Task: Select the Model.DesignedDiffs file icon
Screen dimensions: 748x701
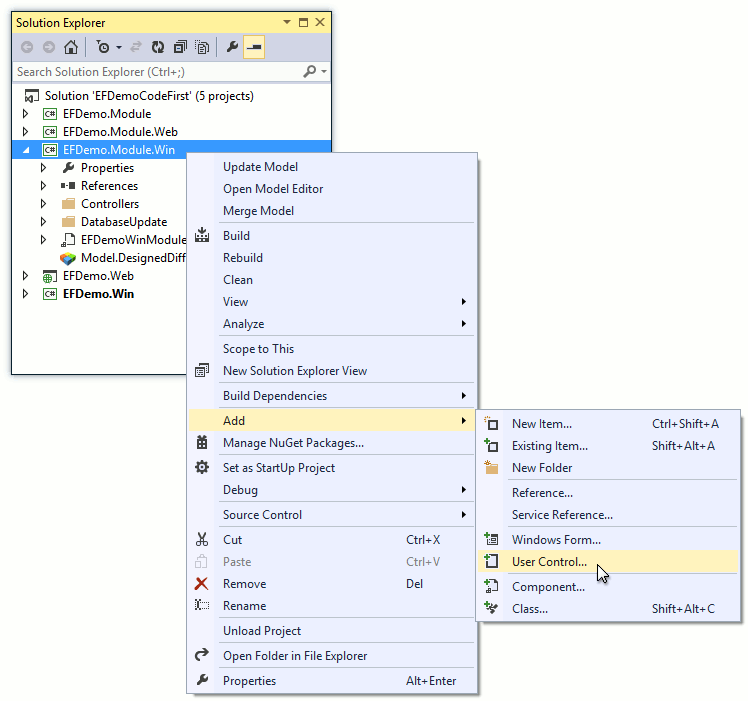Action: point(68,258)
